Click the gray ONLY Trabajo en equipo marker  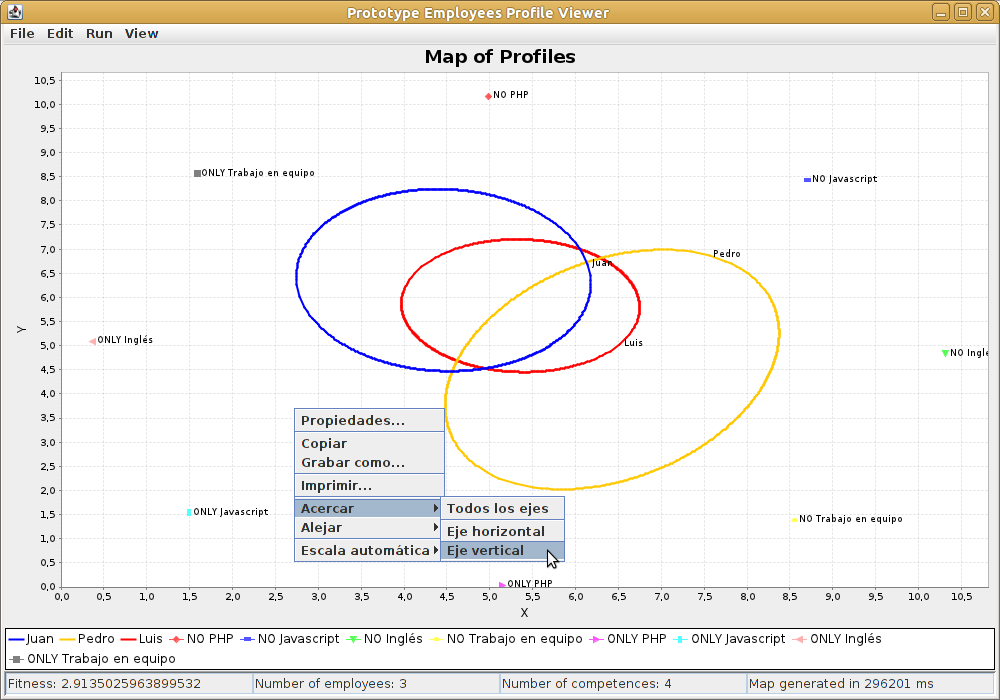pyautogui.click(x=198, y=173)
